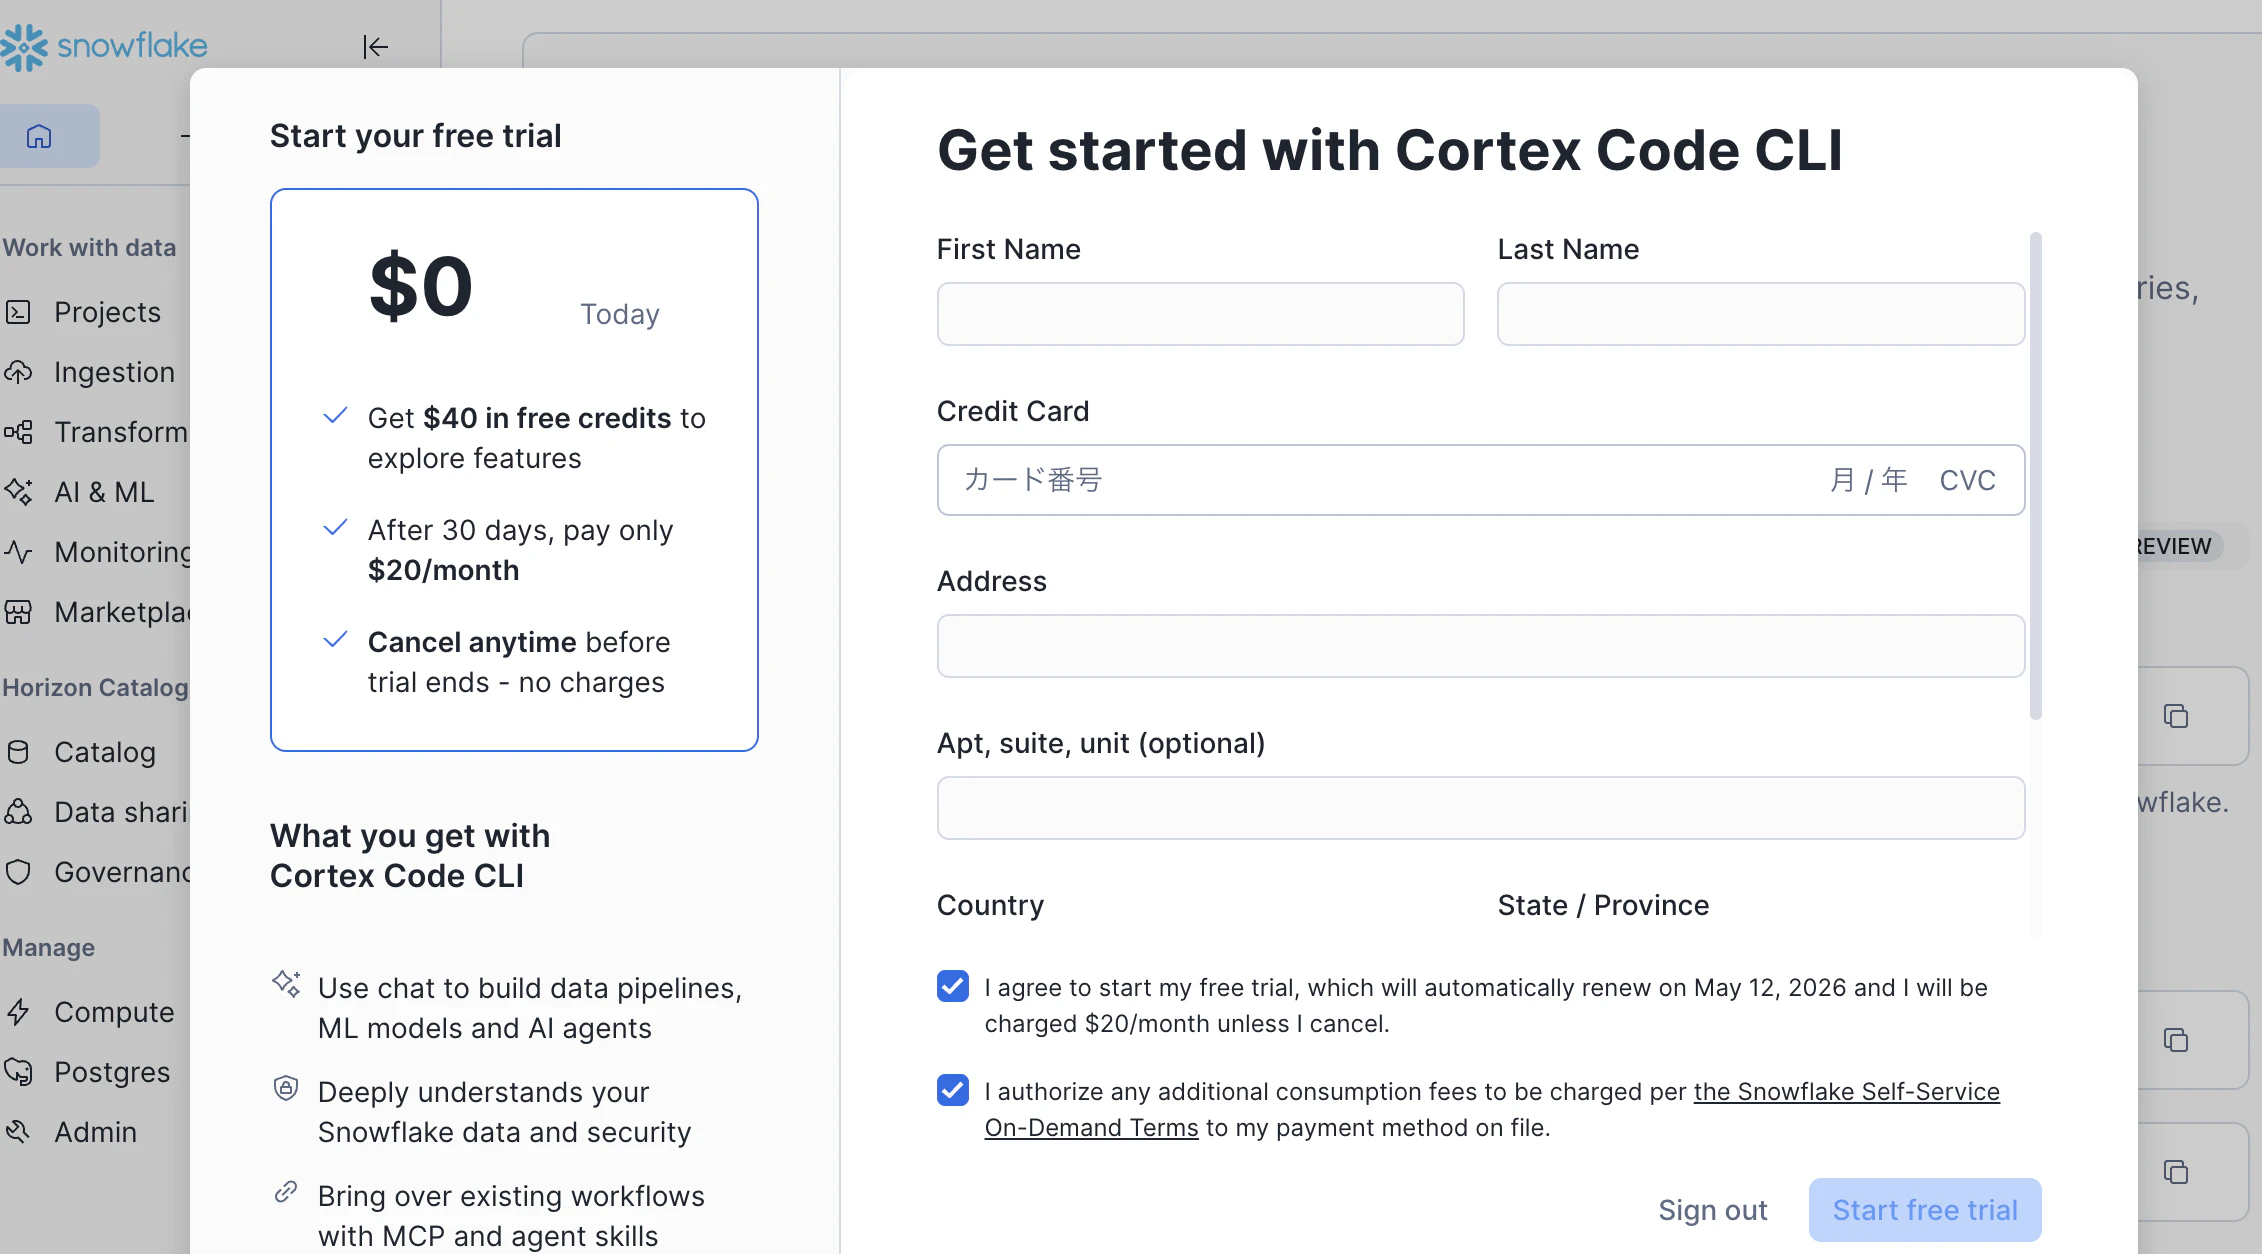
Task: Click the Admin icon in sidebar
Action: coord(18,1132)
